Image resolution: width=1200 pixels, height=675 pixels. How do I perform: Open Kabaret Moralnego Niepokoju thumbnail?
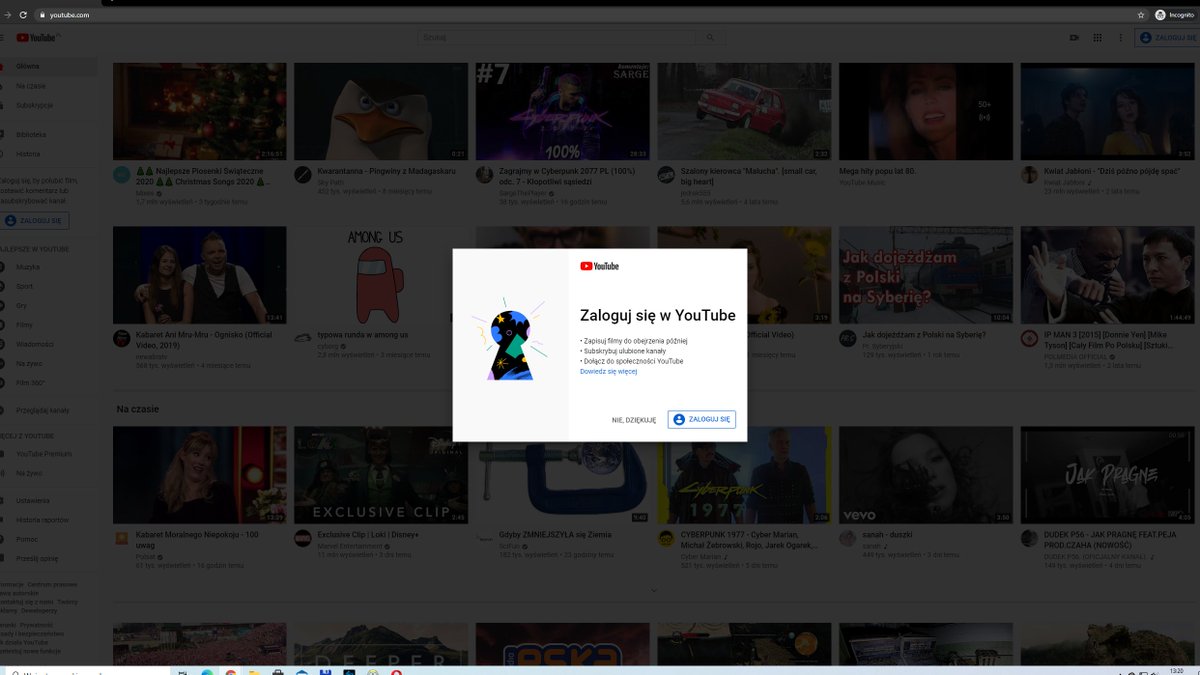point(200,476)
